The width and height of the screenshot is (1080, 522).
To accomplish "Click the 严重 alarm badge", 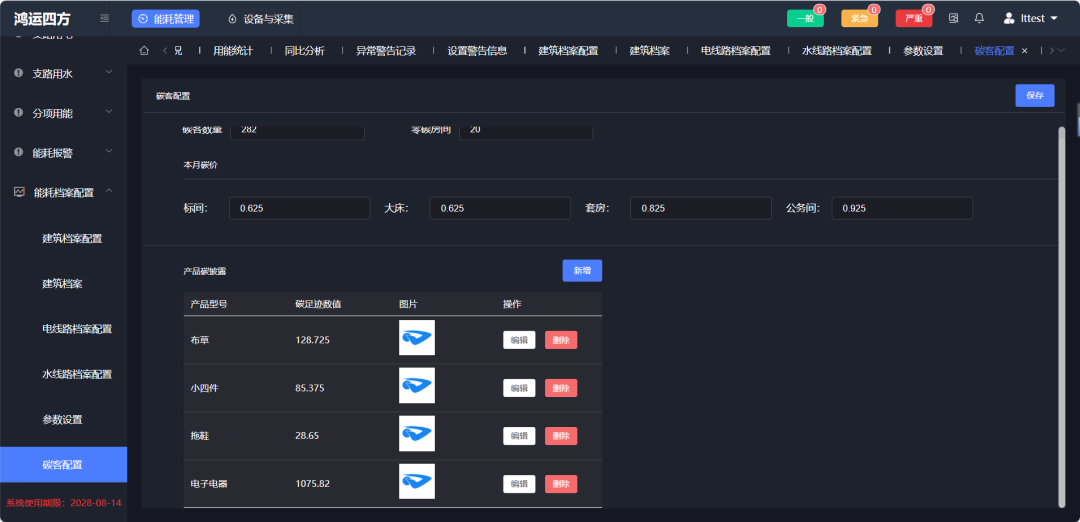I will pos(913,18).
